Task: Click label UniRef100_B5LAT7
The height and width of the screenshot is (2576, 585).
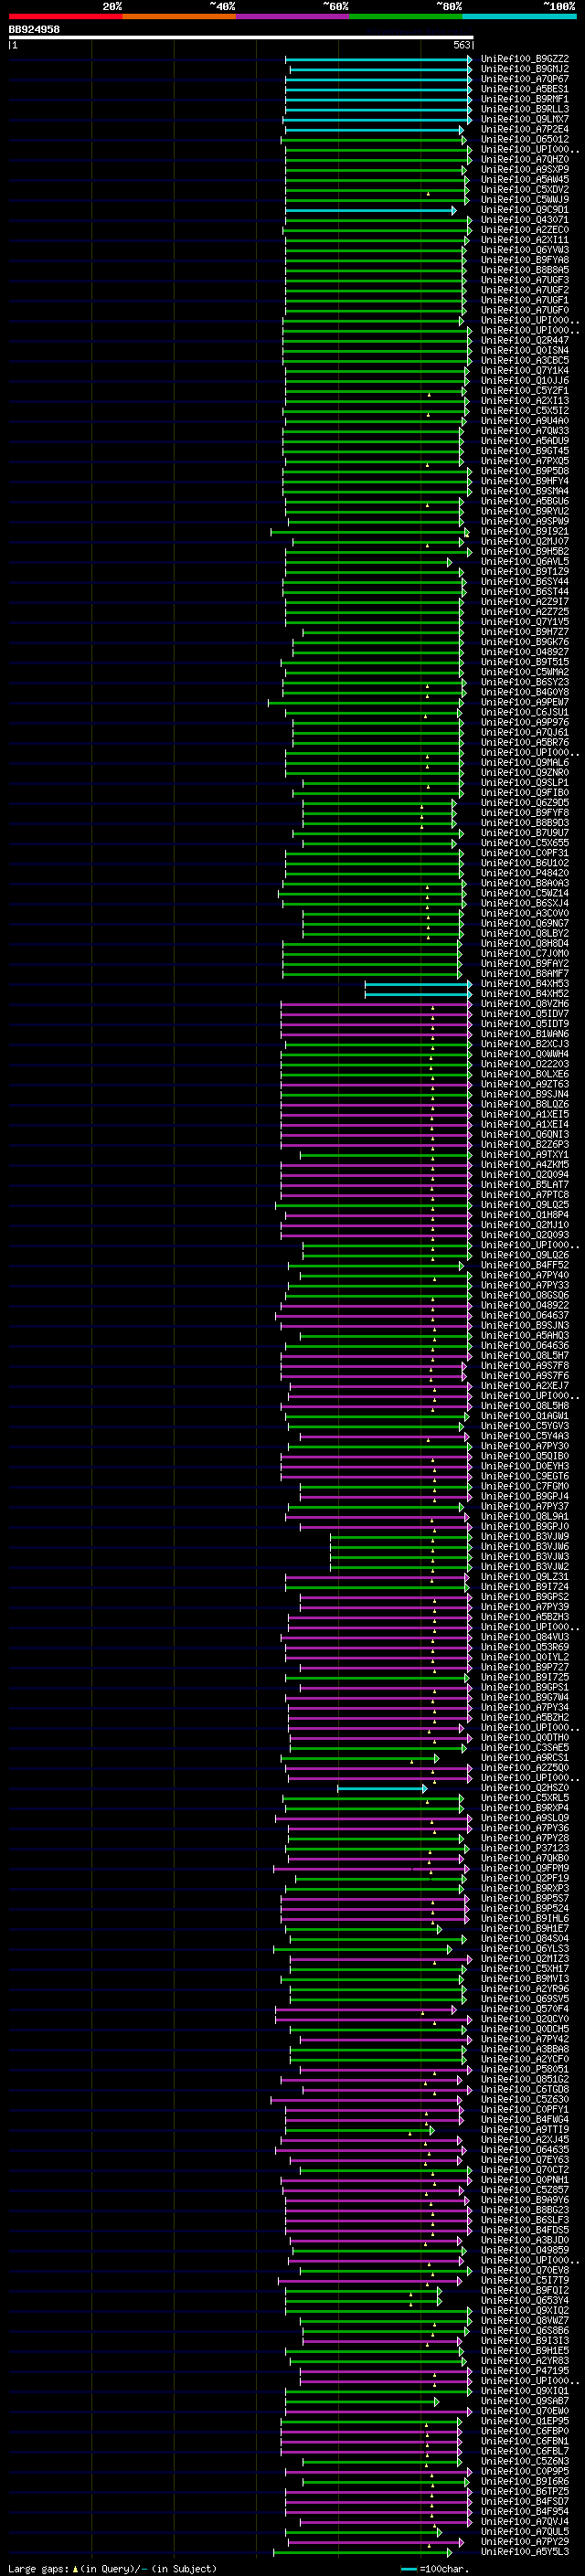Action: (x=525, y=1185)
